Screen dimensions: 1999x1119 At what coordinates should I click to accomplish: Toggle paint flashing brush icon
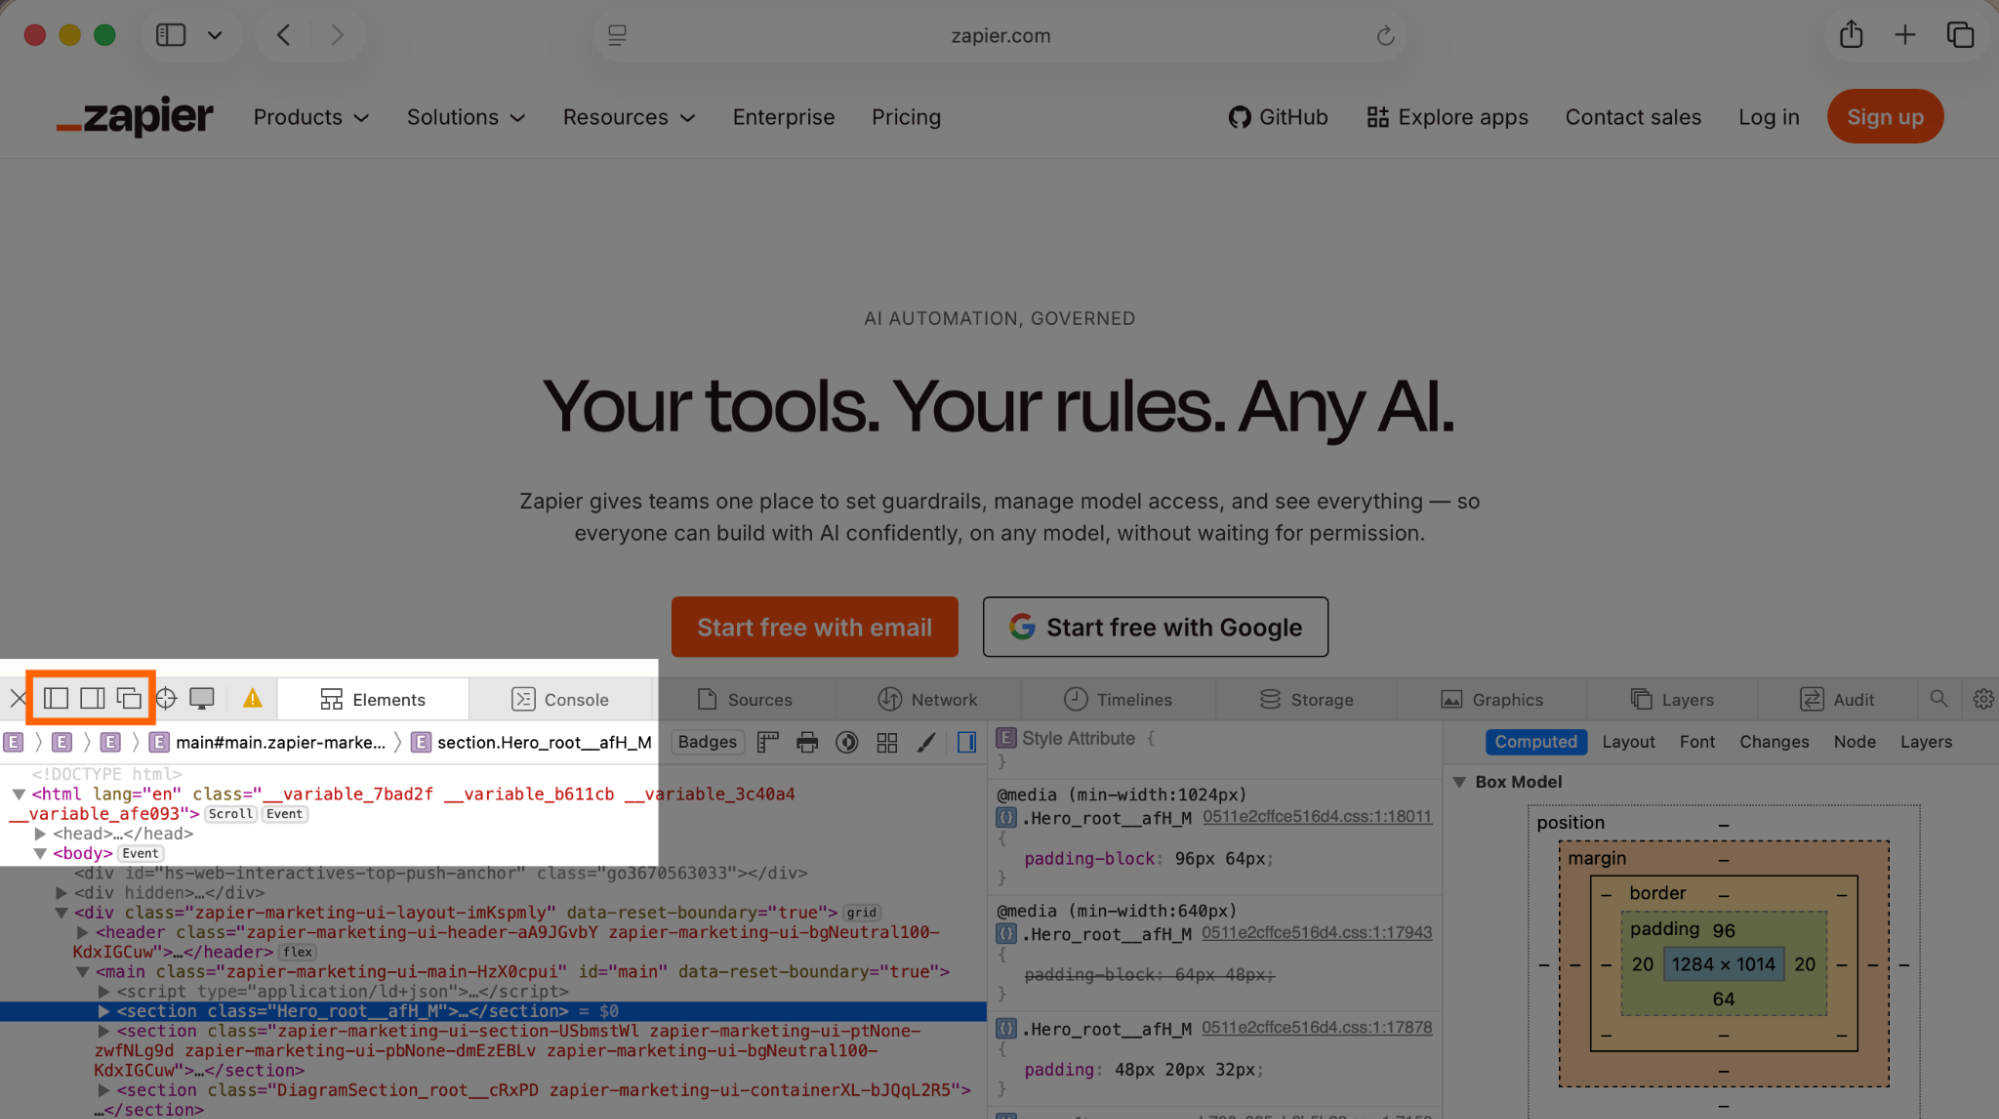(x=926, y=742)
